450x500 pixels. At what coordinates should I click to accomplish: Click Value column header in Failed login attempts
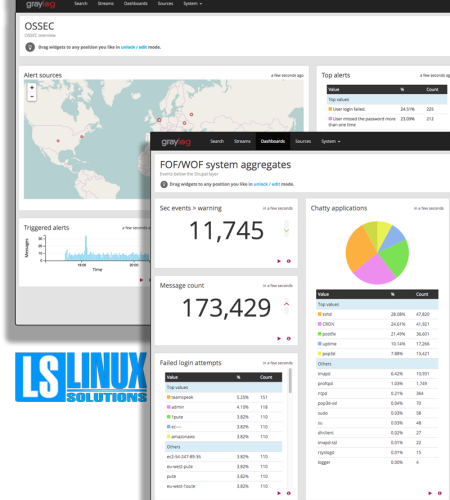[172, 377]
